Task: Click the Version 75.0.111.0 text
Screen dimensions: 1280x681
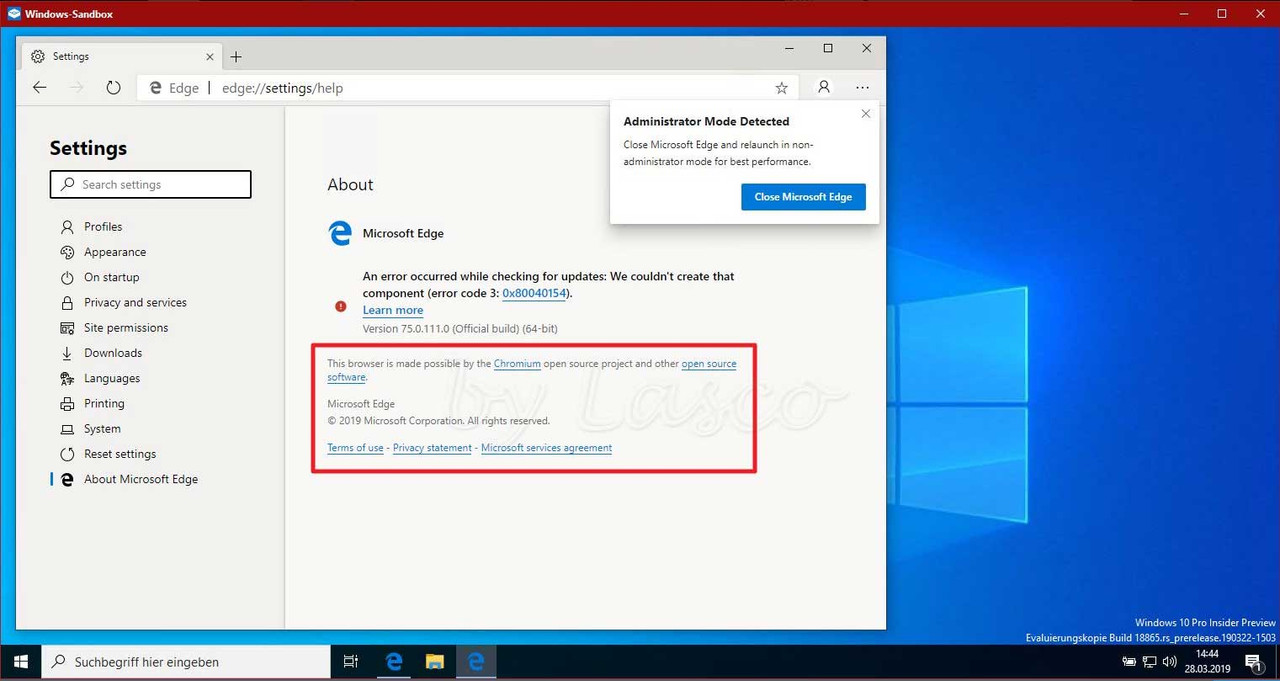Action: point(460,329)
